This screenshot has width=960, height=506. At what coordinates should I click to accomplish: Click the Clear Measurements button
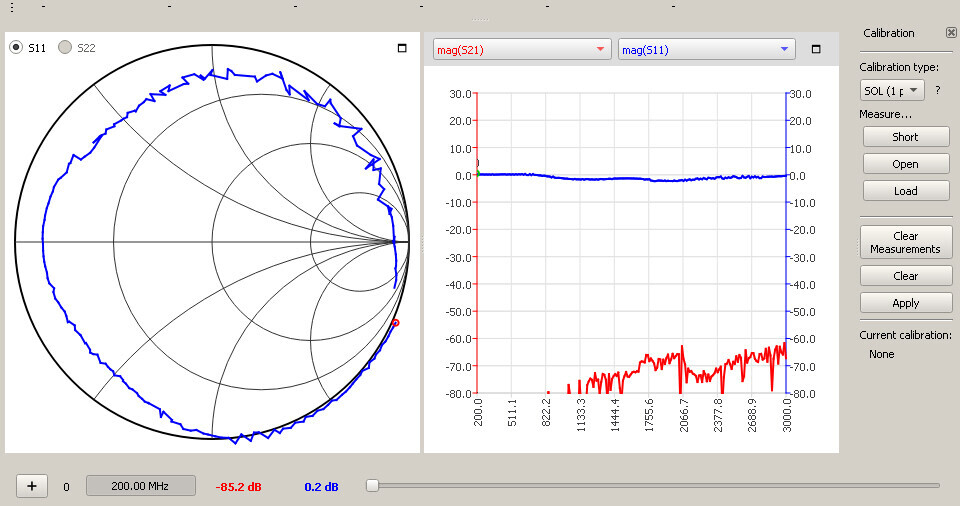click(906, 243)
